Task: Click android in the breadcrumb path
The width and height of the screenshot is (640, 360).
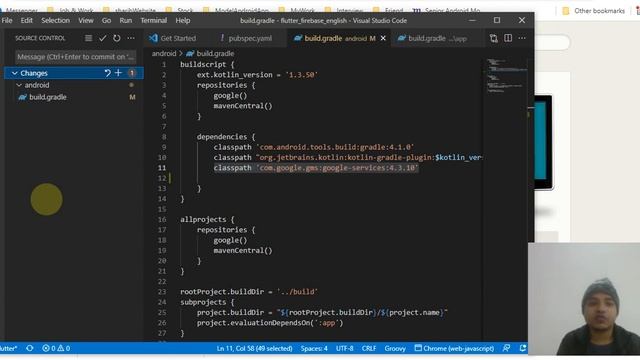Action: [164, 53]
